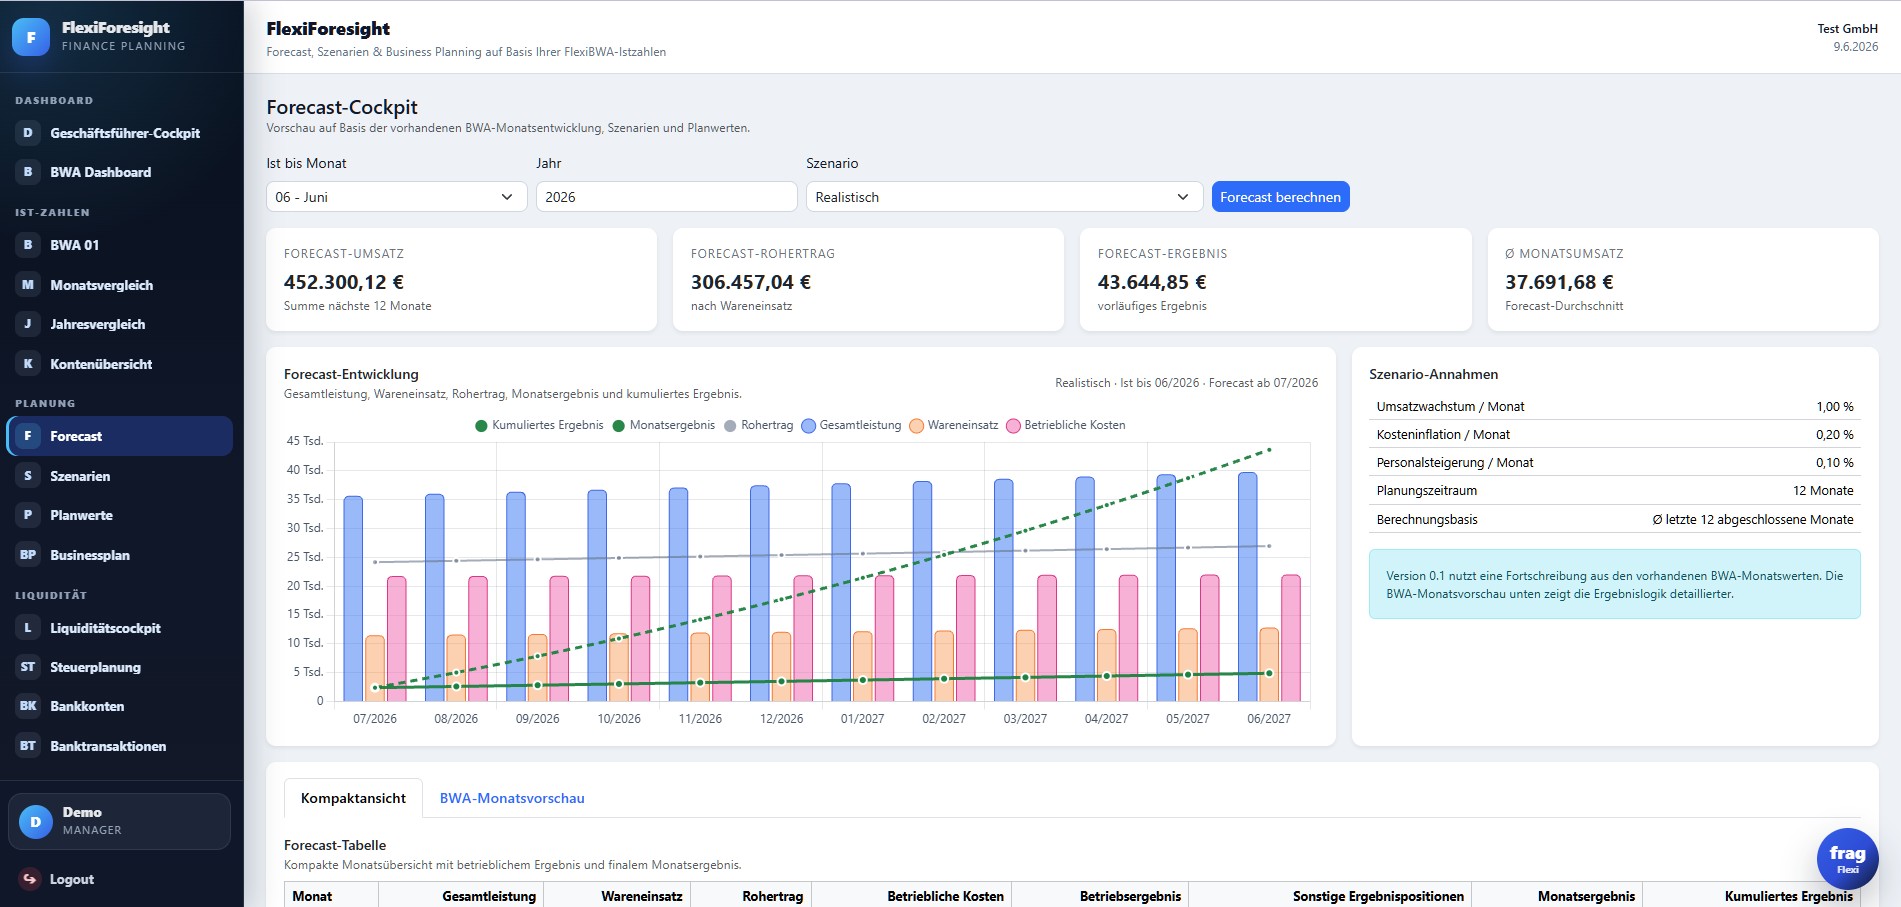This screenshot has width=1901, height=907.
Task: Open the Businessplan BP icon
Action: (28, 555)
